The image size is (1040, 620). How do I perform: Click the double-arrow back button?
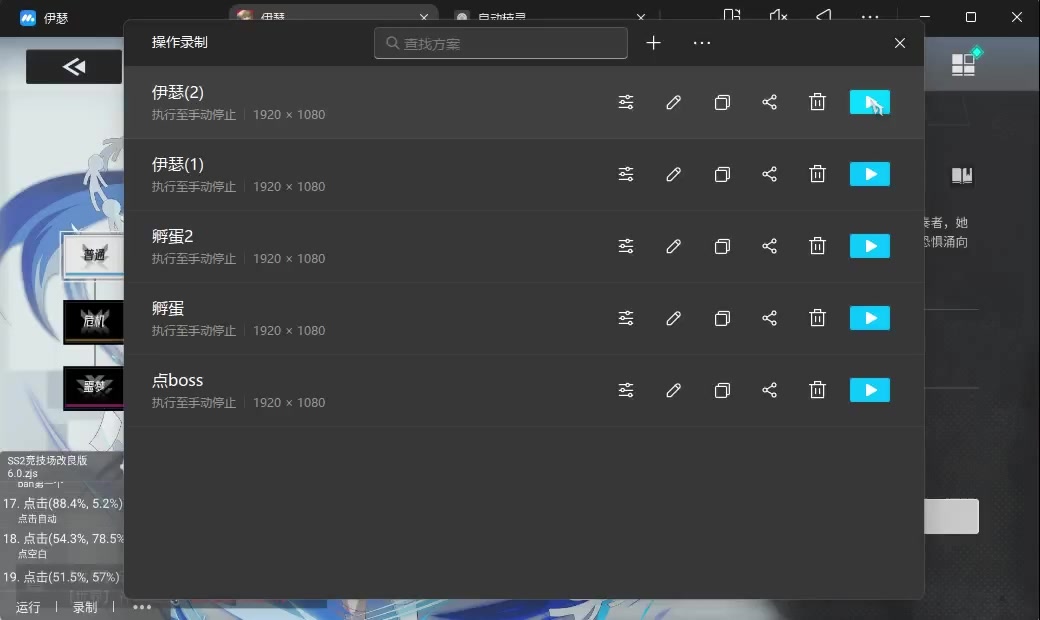74,67
